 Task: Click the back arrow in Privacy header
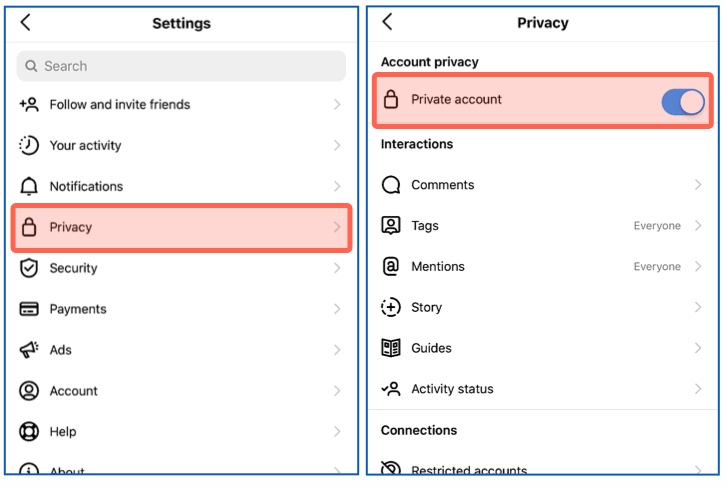[x=388, y=22]
